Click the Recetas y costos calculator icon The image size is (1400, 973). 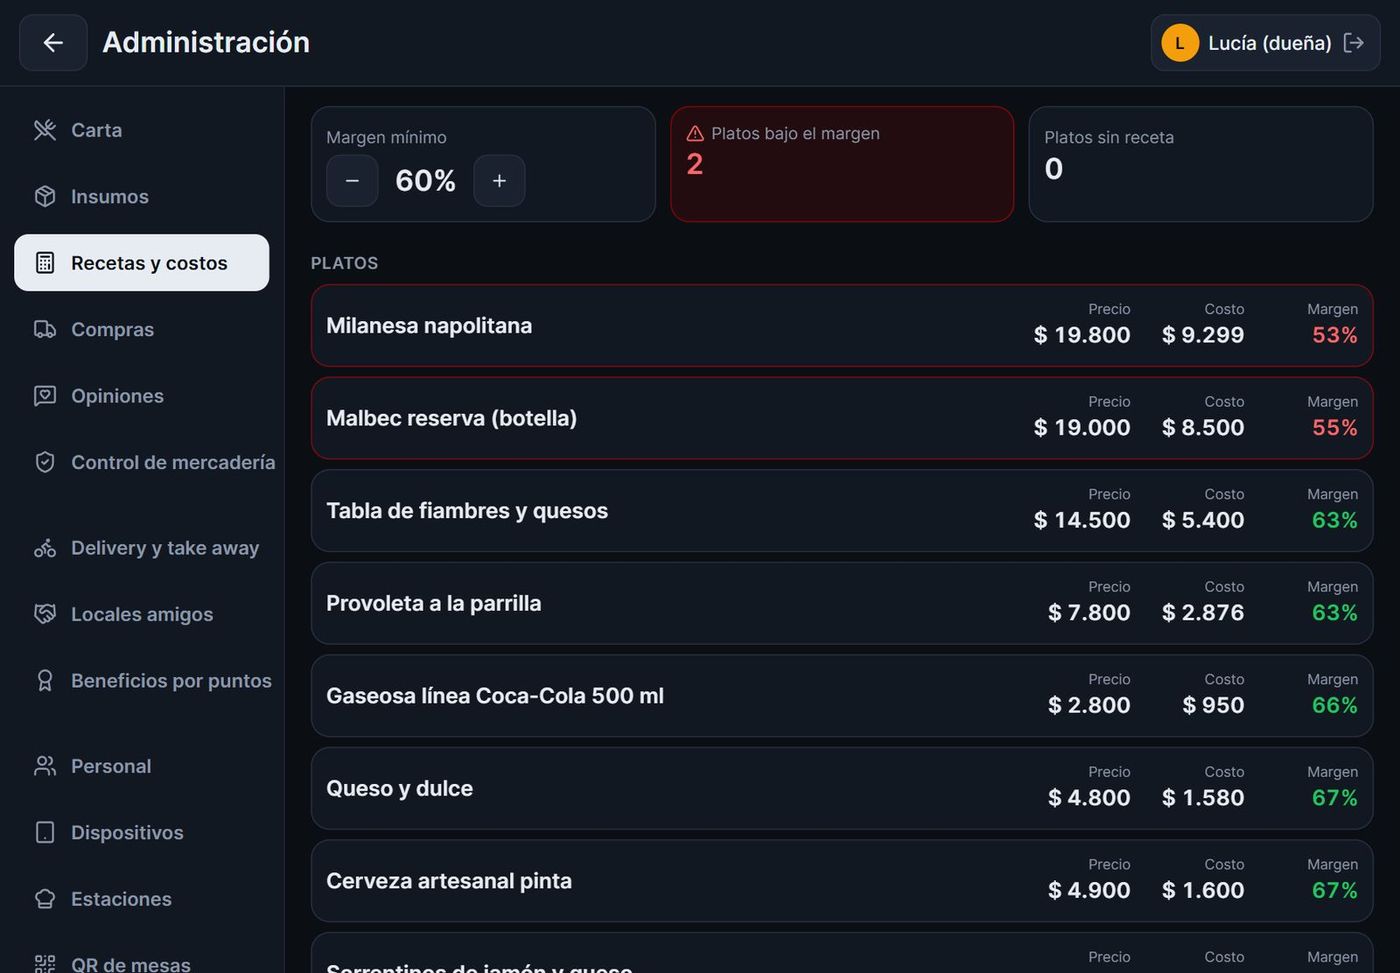tap(45, 263)
